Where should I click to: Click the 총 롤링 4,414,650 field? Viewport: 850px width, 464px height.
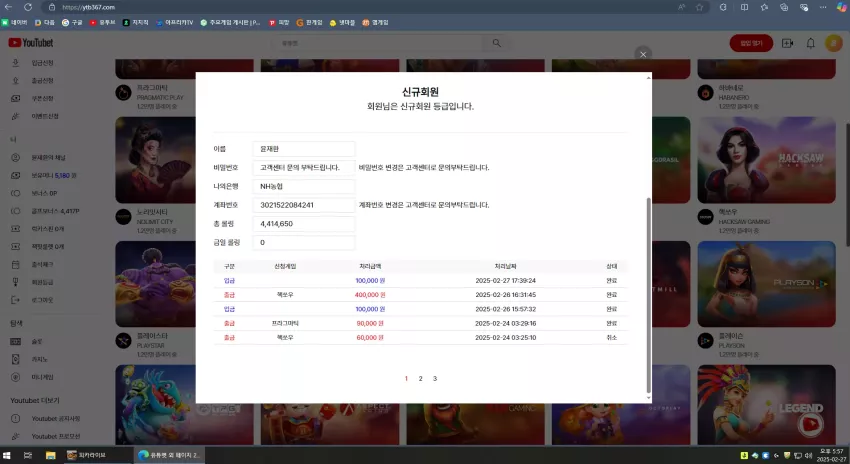point(304,224)
